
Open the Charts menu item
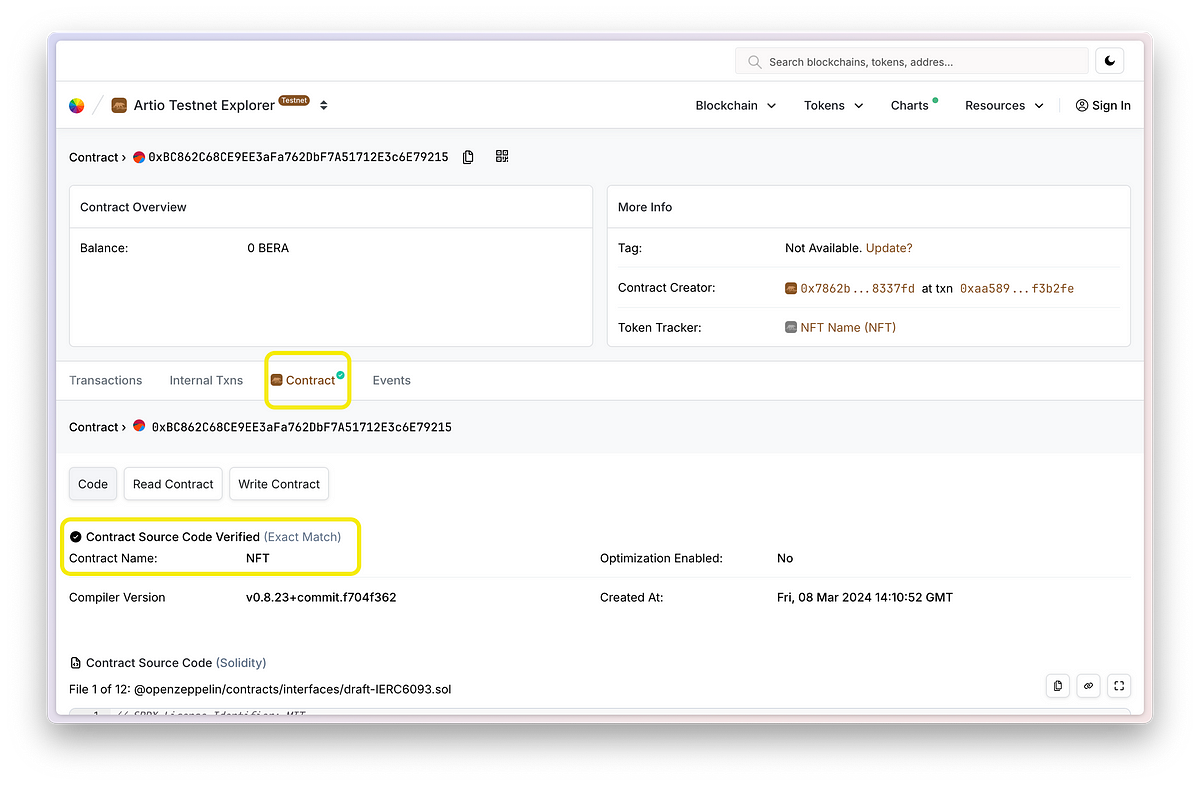[x=913, y=105]
